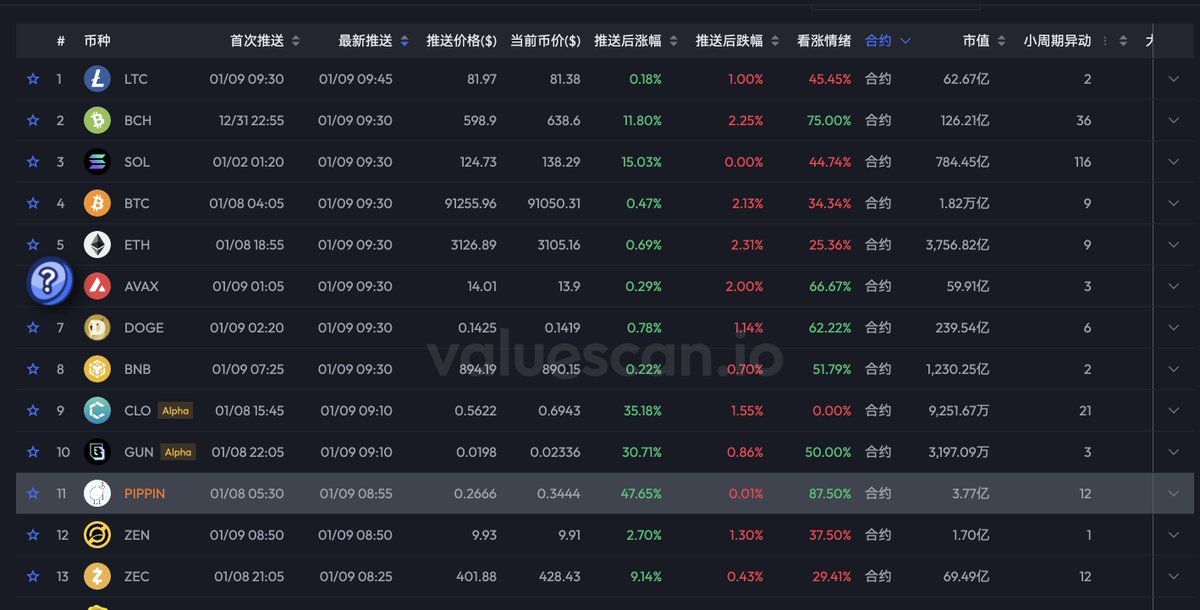Click BTC current price 91050.31
The width and height of the screenshot is (1200, 610).
554,203
